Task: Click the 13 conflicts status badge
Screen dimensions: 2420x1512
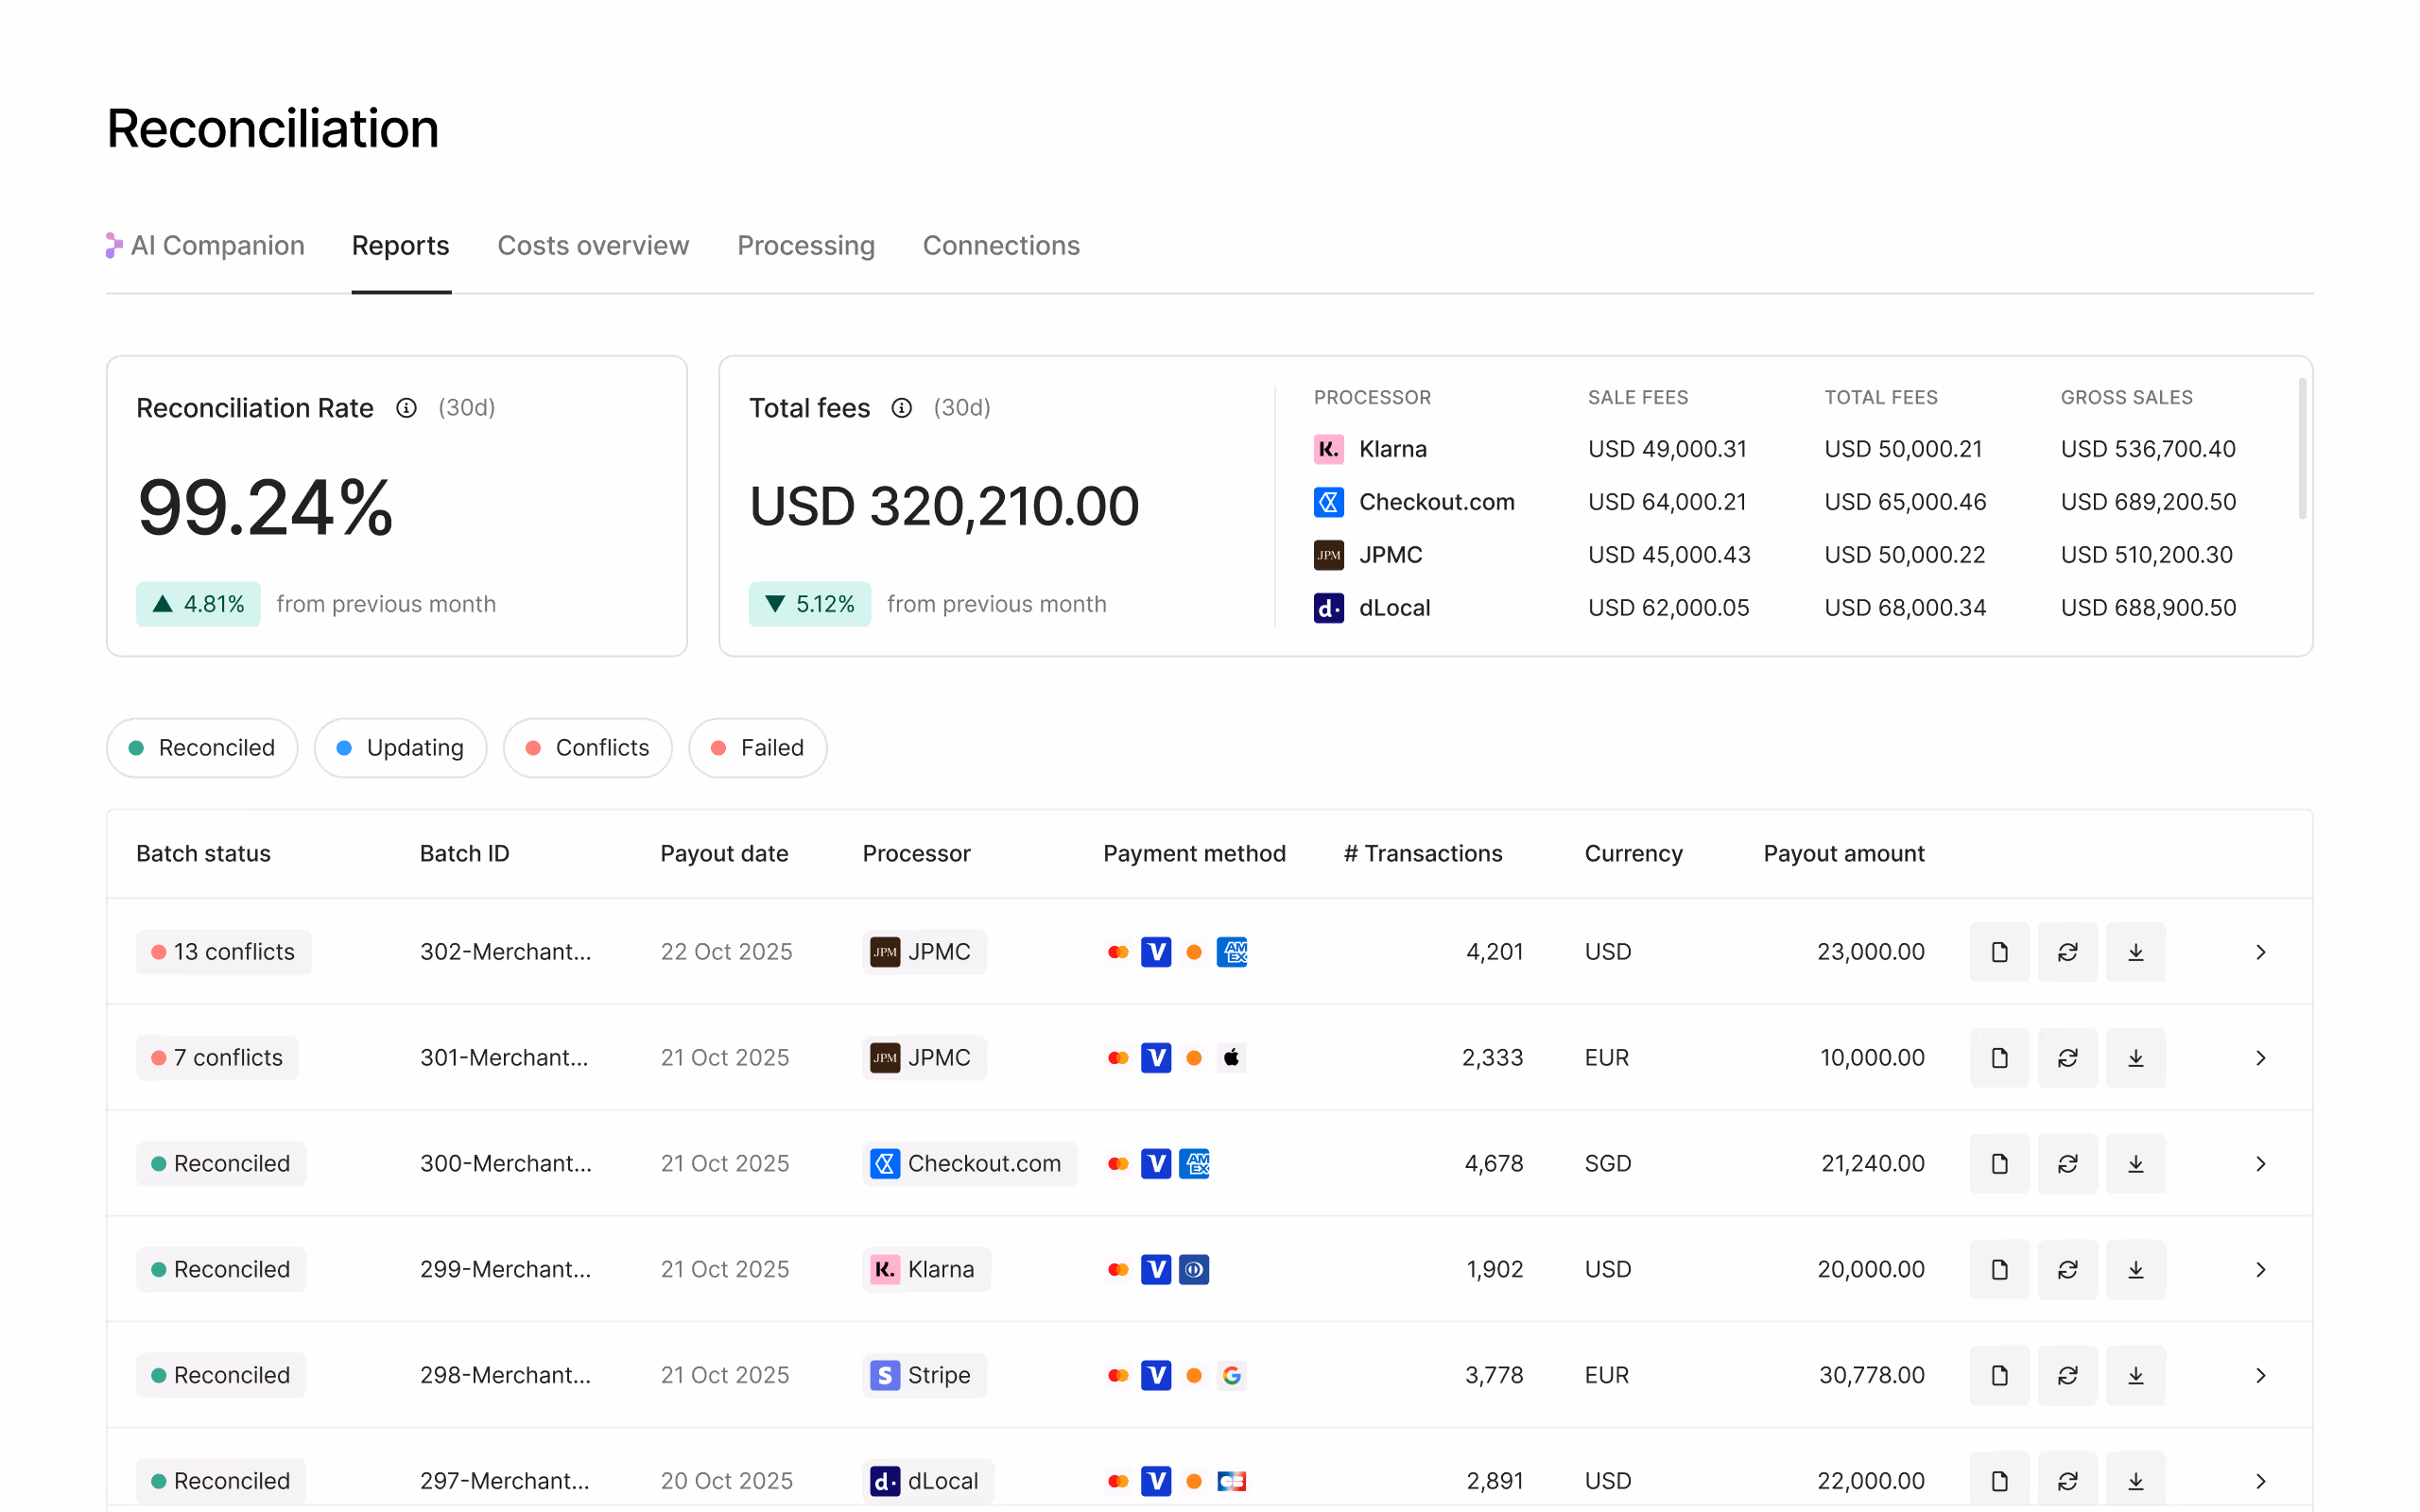Action: pyautogui.click(x=223, y=952)
